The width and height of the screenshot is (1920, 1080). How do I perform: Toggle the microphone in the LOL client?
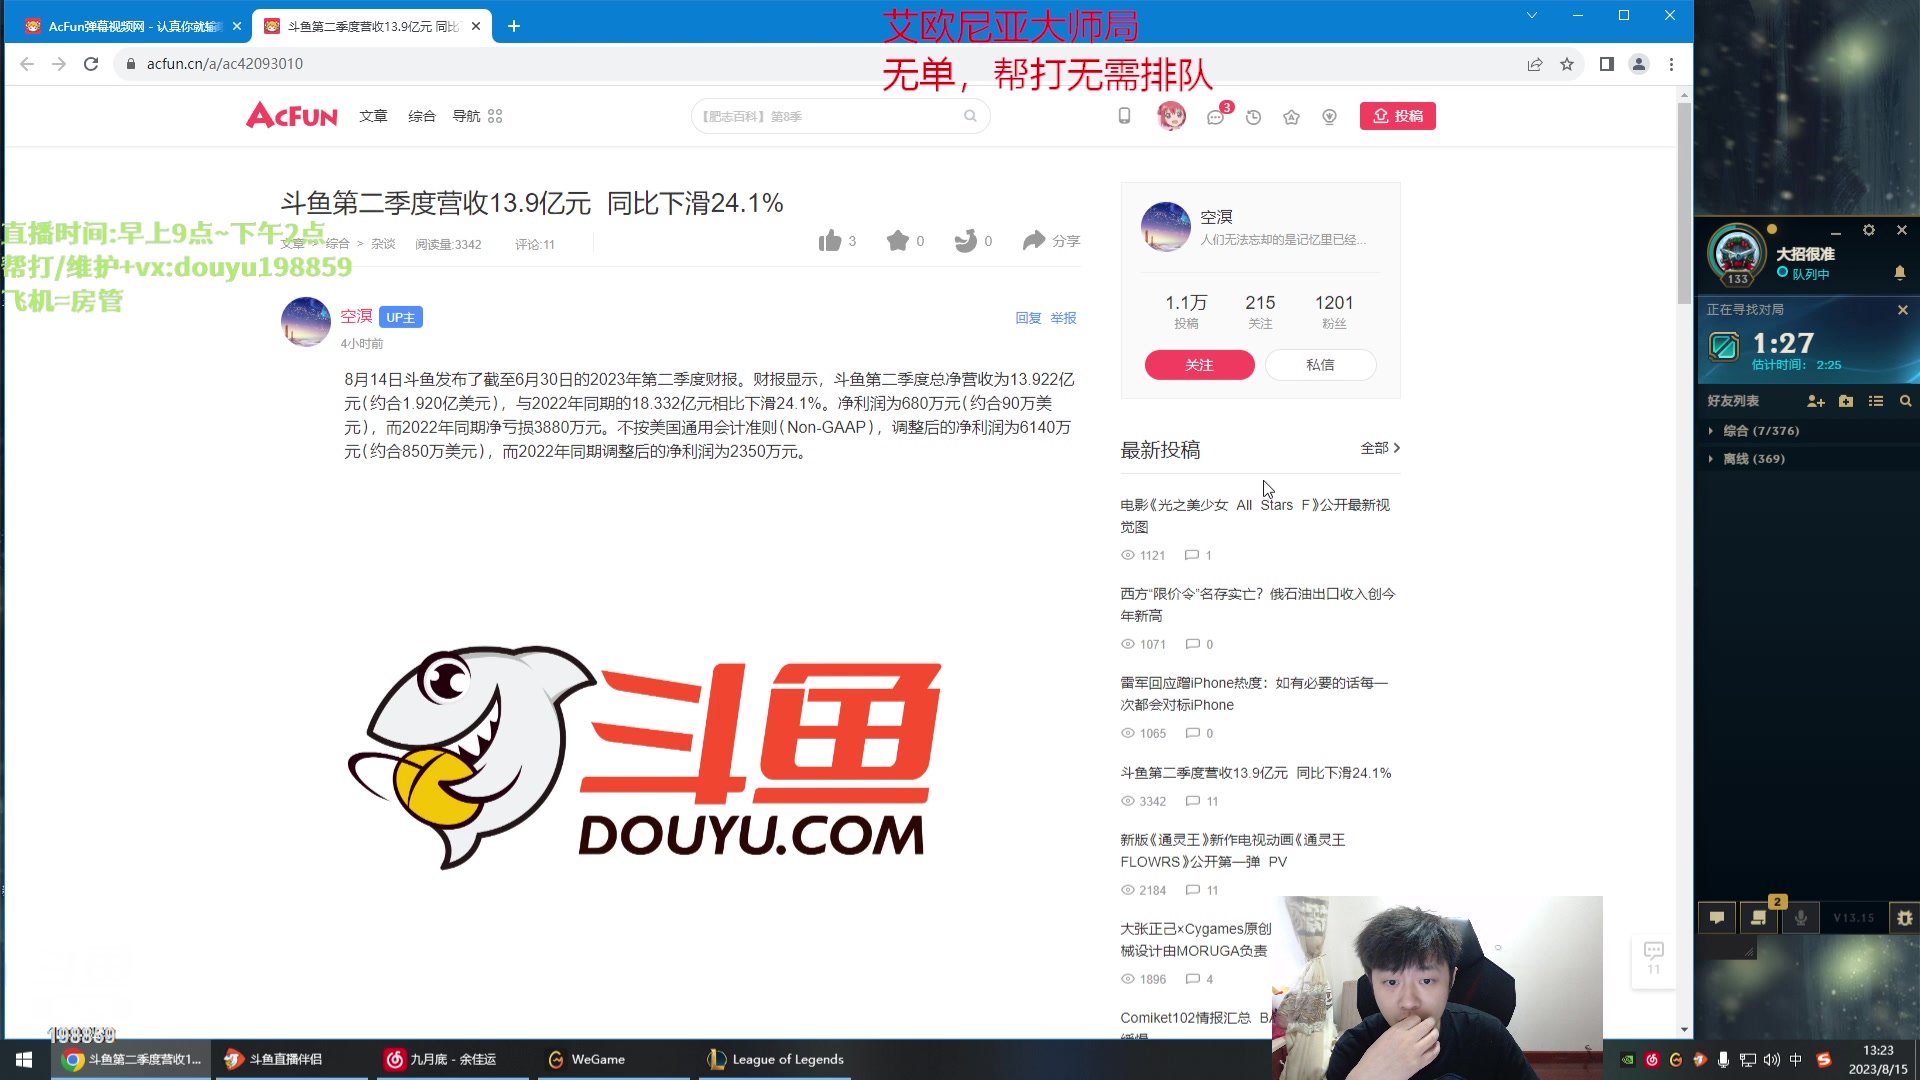pyautogui.click(x=1800, y=917)
